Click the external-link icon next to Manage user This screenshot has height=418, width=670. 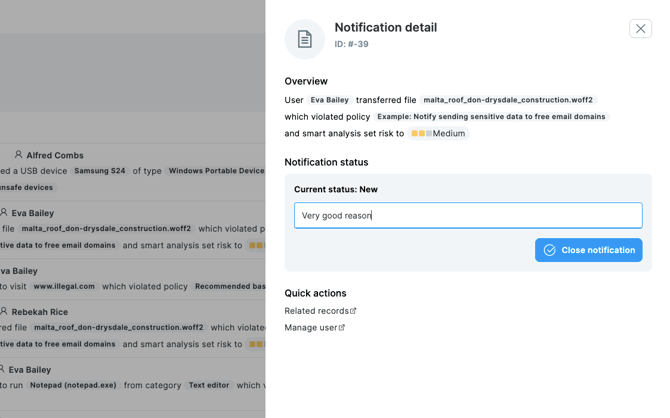pos(342,328)
